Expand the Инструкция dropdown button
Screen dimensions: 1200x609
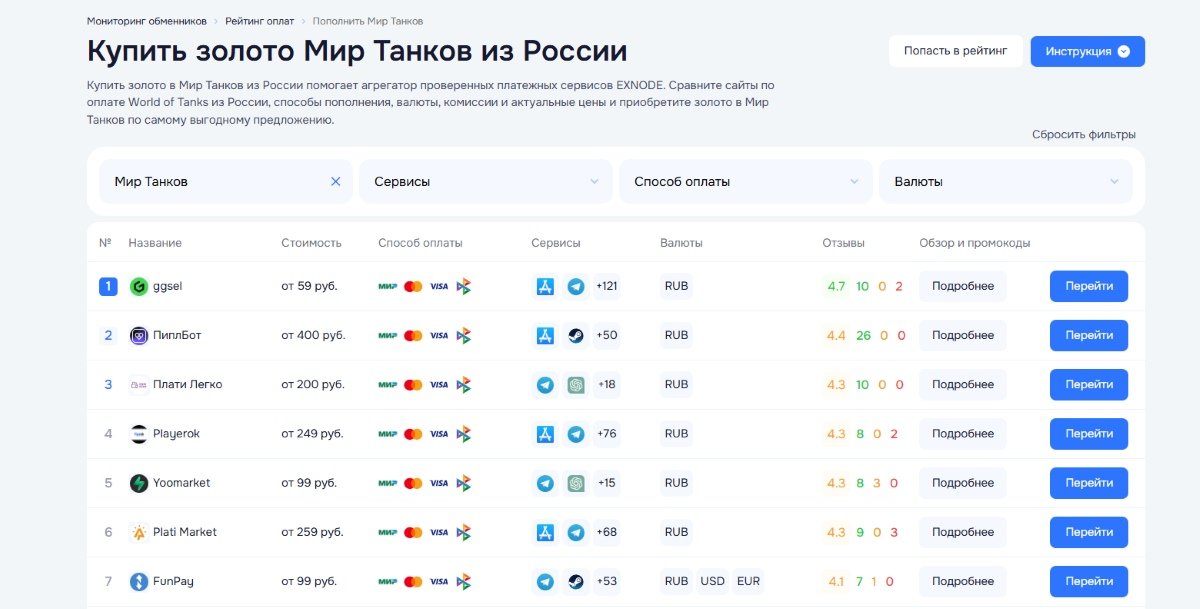coord(1088,51)
